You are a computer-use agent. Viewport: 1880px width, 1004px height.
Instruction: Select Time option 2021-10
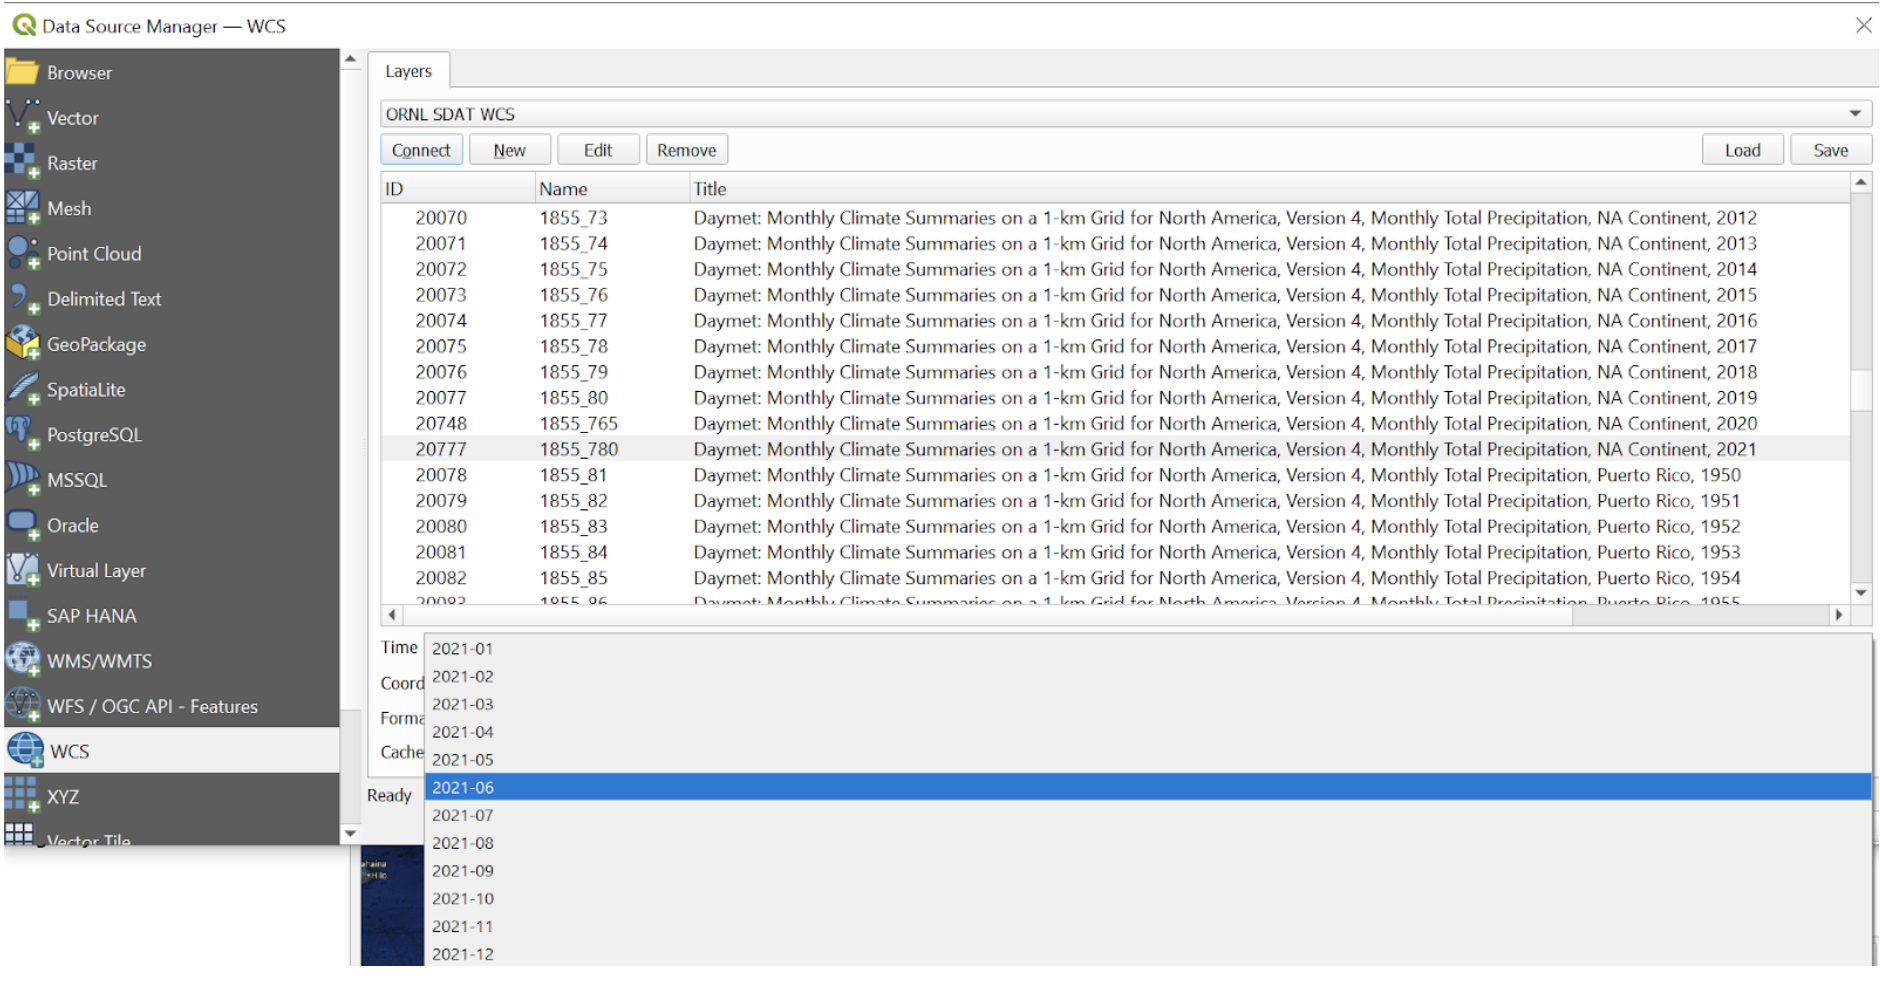coord(1147,898)
